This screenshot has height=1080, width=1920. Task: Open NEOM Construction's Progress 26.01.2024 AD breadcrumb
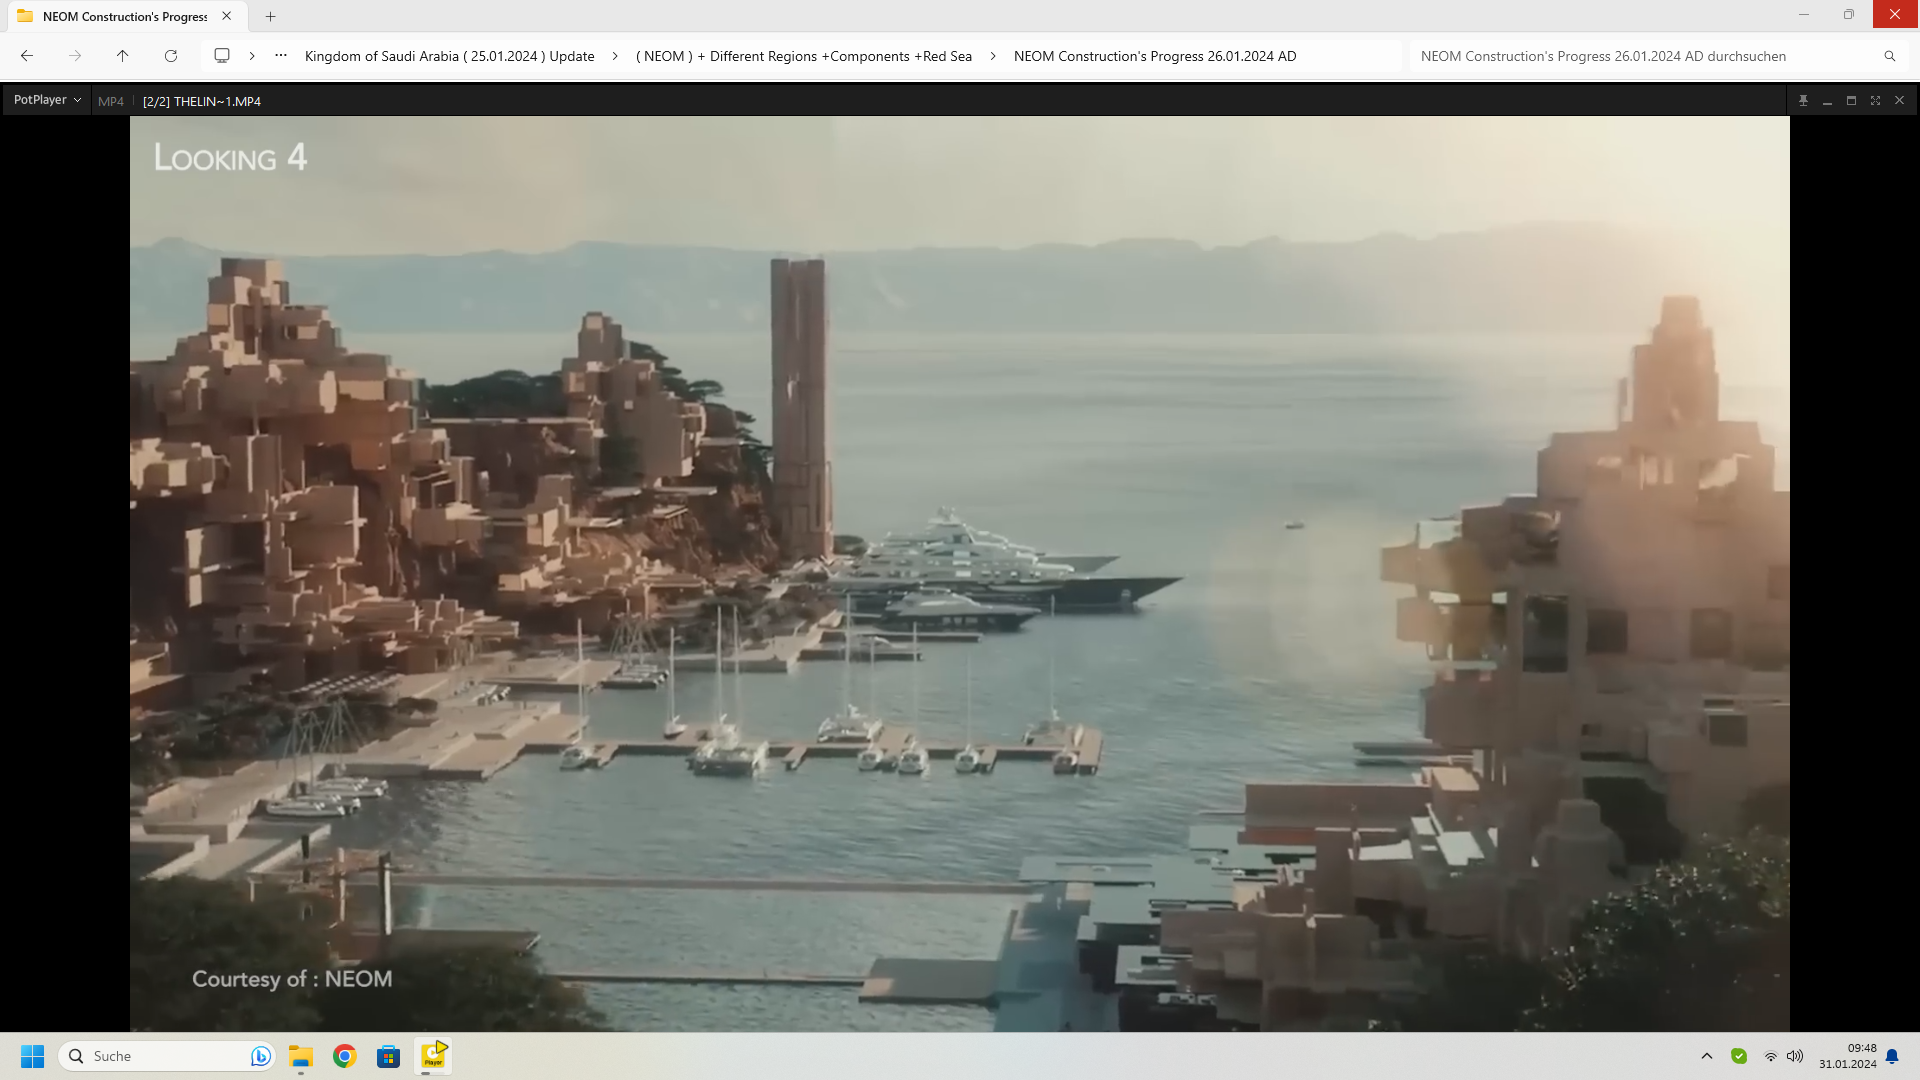(1155, 56)
